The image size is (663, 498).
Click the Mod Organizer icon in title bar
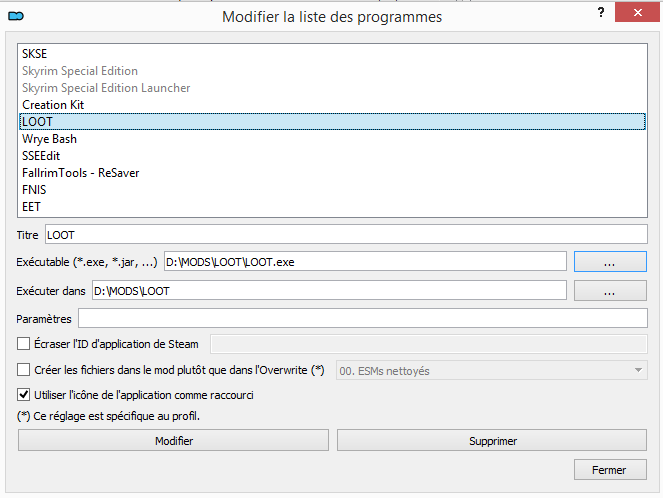point(16,16)
